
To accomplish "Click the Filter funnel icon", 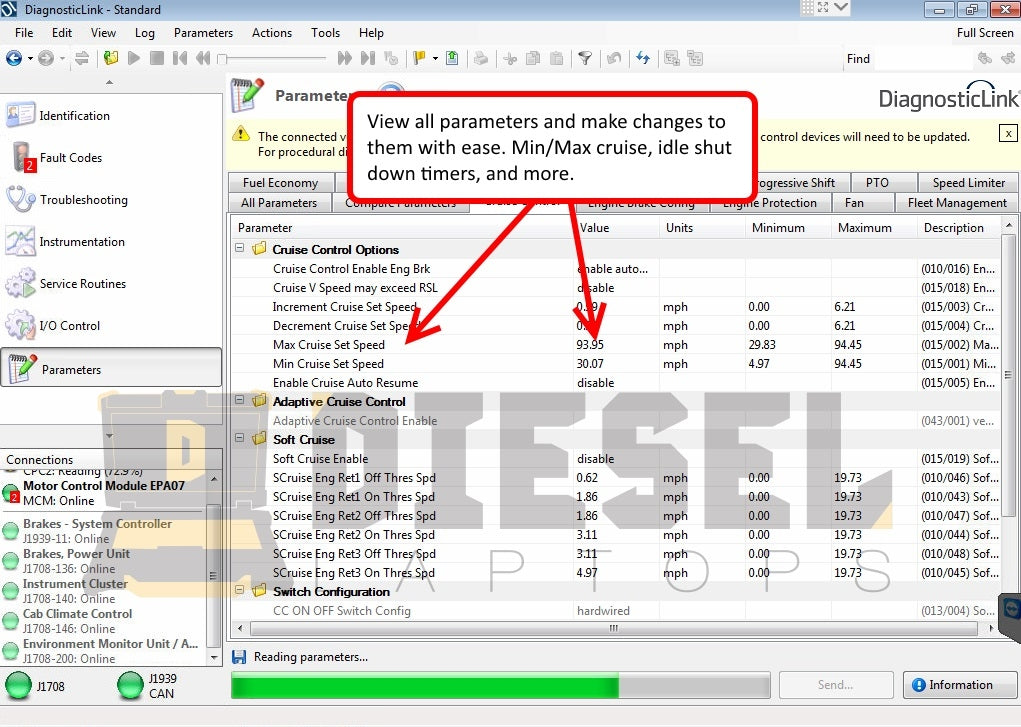I will (585, 59).
